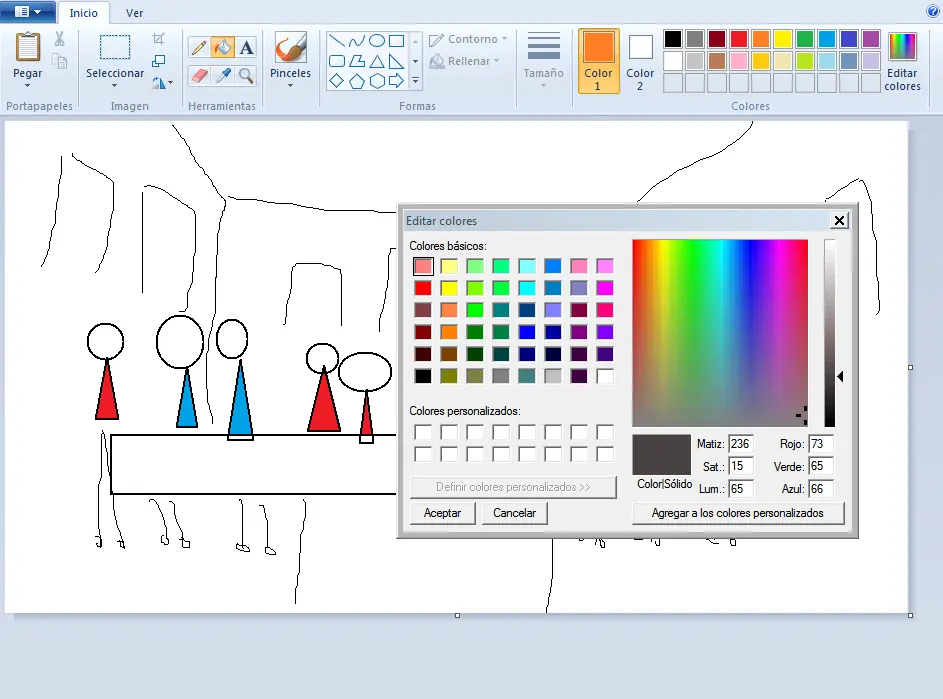943x699 pixels.
Task: Open the Seleccionar dropdown arrow
Action: point(115,85)
